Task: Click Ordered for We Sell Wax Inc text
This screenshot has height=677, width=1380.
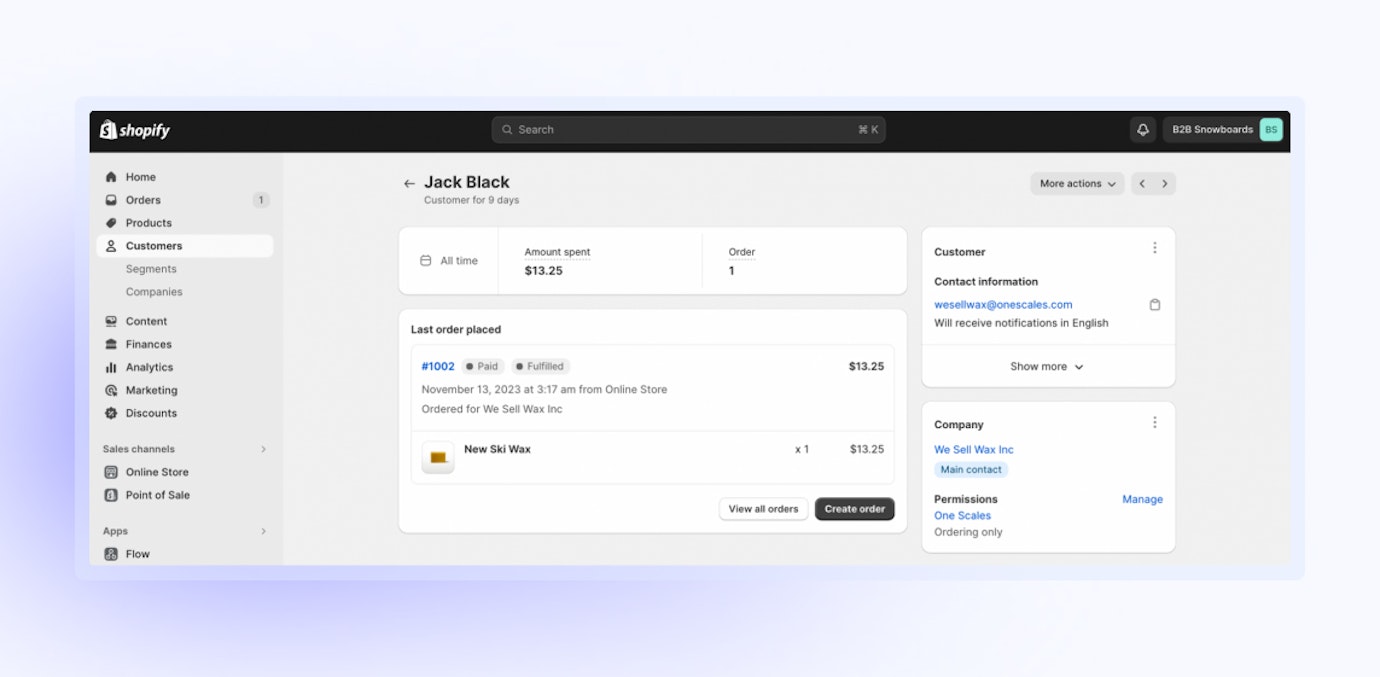Action: coord(492,409)
